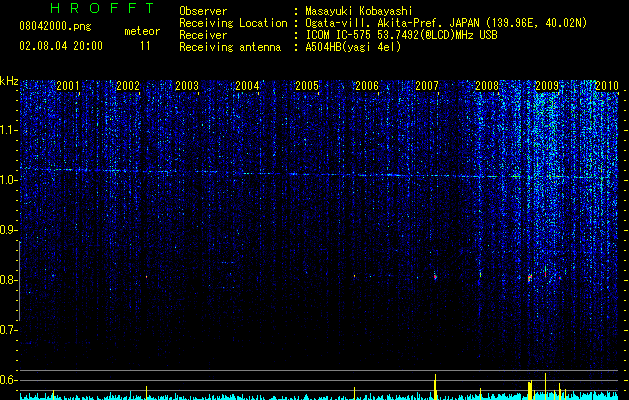The height and width of the screenshot is (400, 629).
Task: Click the 0.8 kHz axis label
Action: 8,280
